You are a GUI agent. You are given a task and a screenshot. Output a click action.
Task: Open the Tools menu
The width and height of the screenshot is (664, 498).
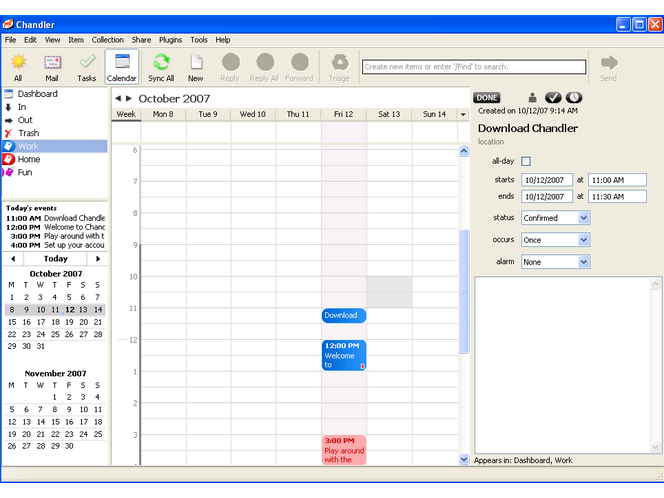tap(199, 40)
